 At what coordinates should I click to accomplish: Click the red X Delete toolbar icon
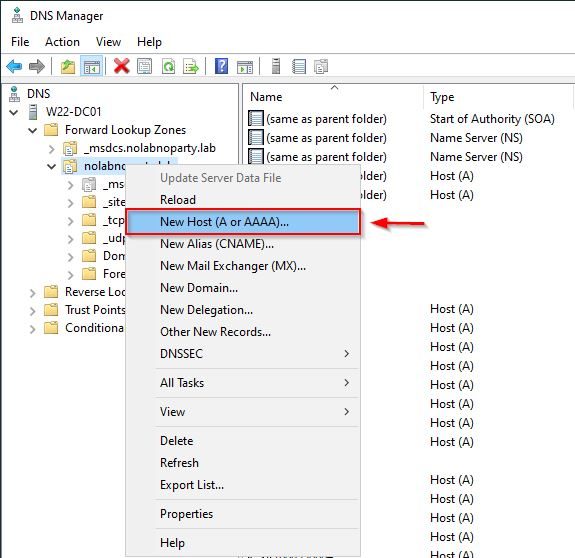tap(121, 66)
